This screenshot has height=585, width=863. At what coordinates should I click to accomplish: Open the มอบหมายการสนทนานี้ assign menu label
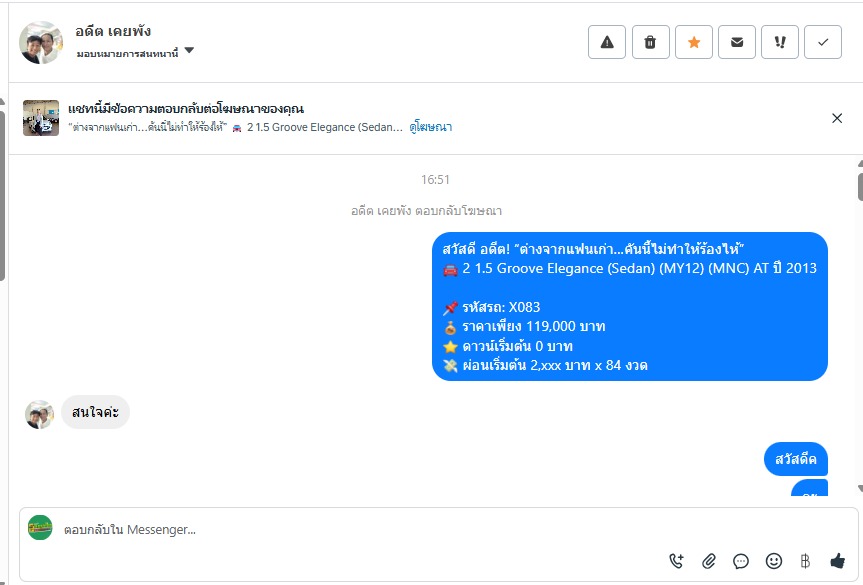tap(127, 53)
